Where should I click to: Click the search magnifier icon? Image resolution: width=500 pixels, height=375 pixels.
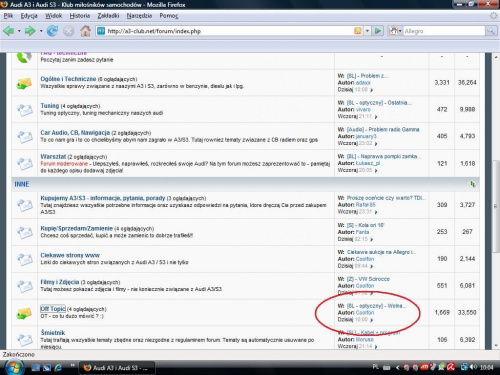[490, 31]
